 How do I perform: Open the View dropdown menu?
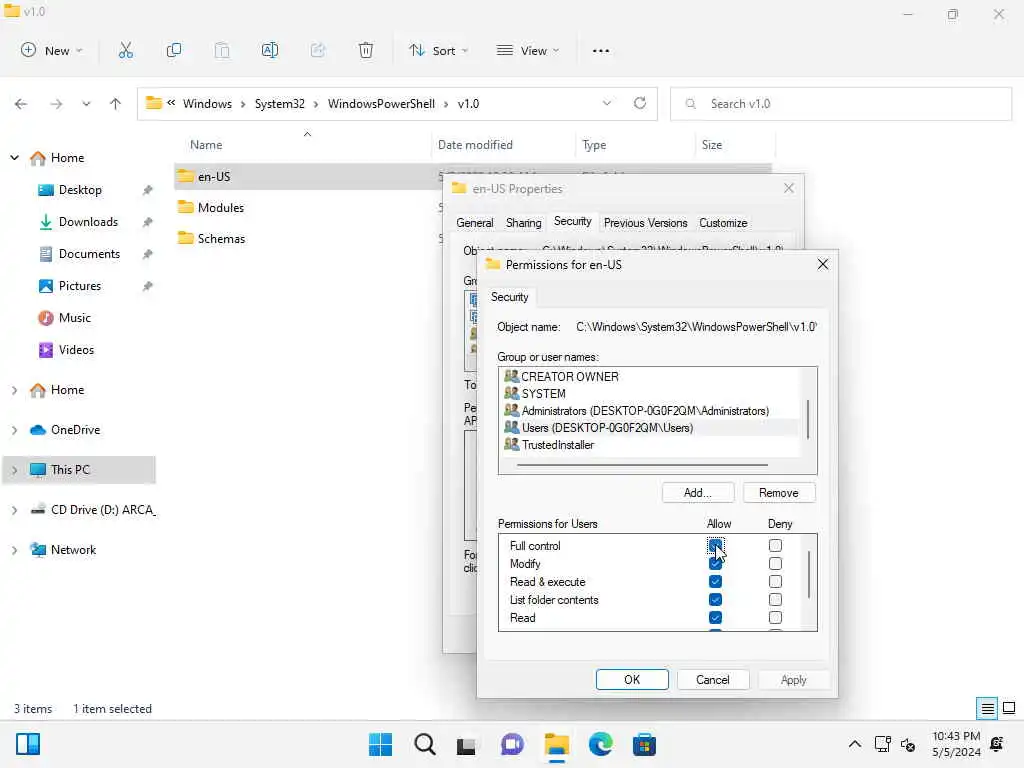(528, 50)
